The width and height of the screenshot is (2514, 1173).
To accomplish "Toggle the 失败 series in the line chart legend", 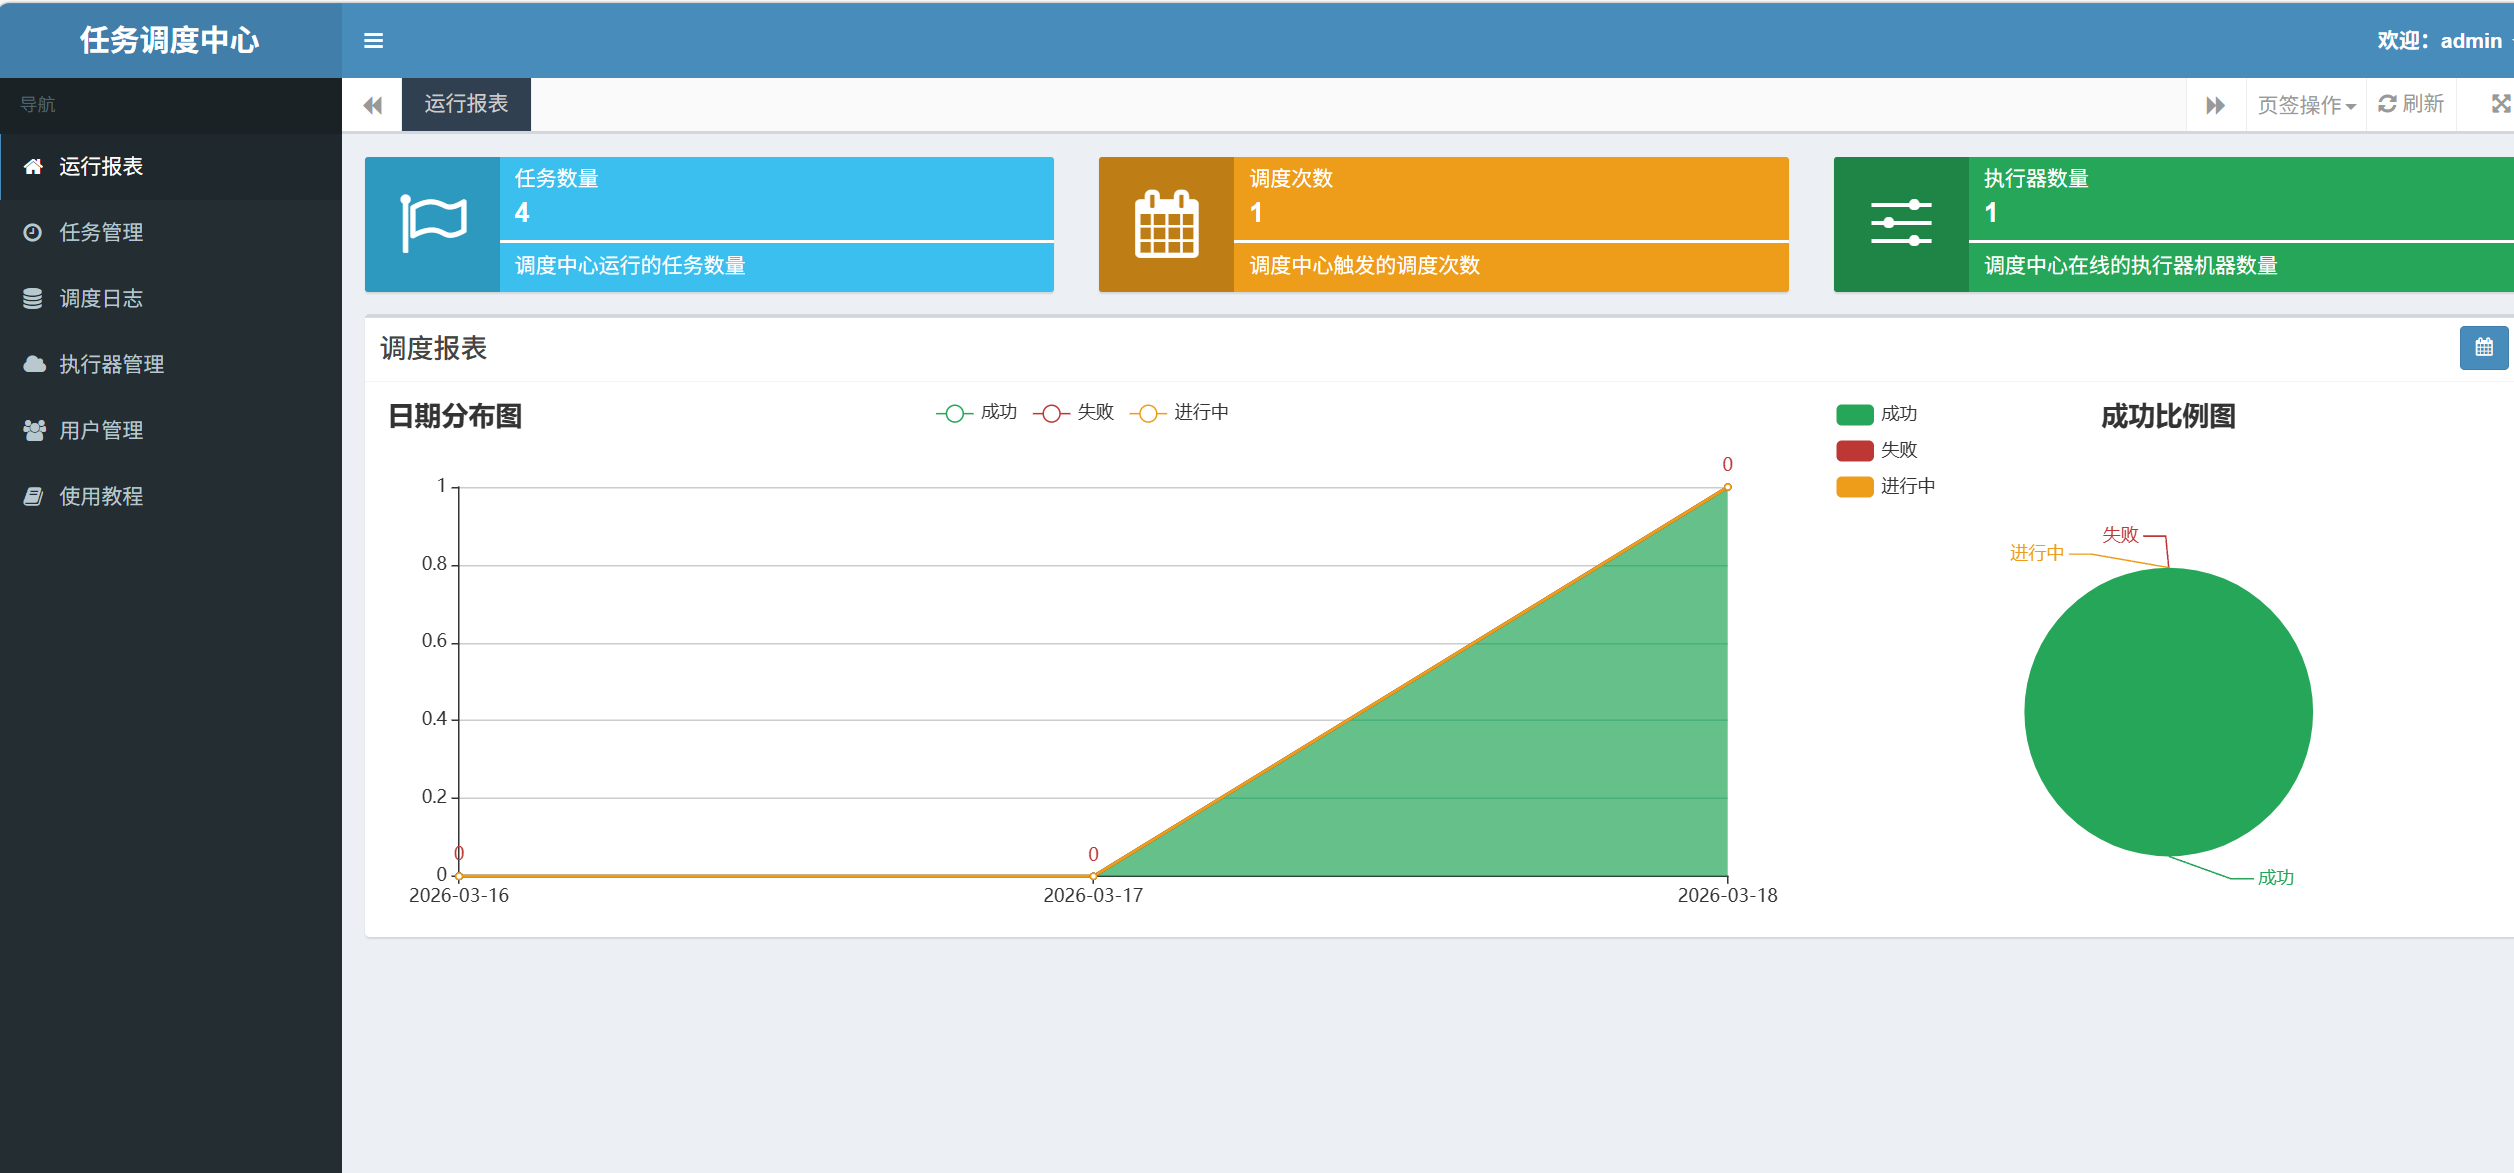I will [x=1074, y=413].
